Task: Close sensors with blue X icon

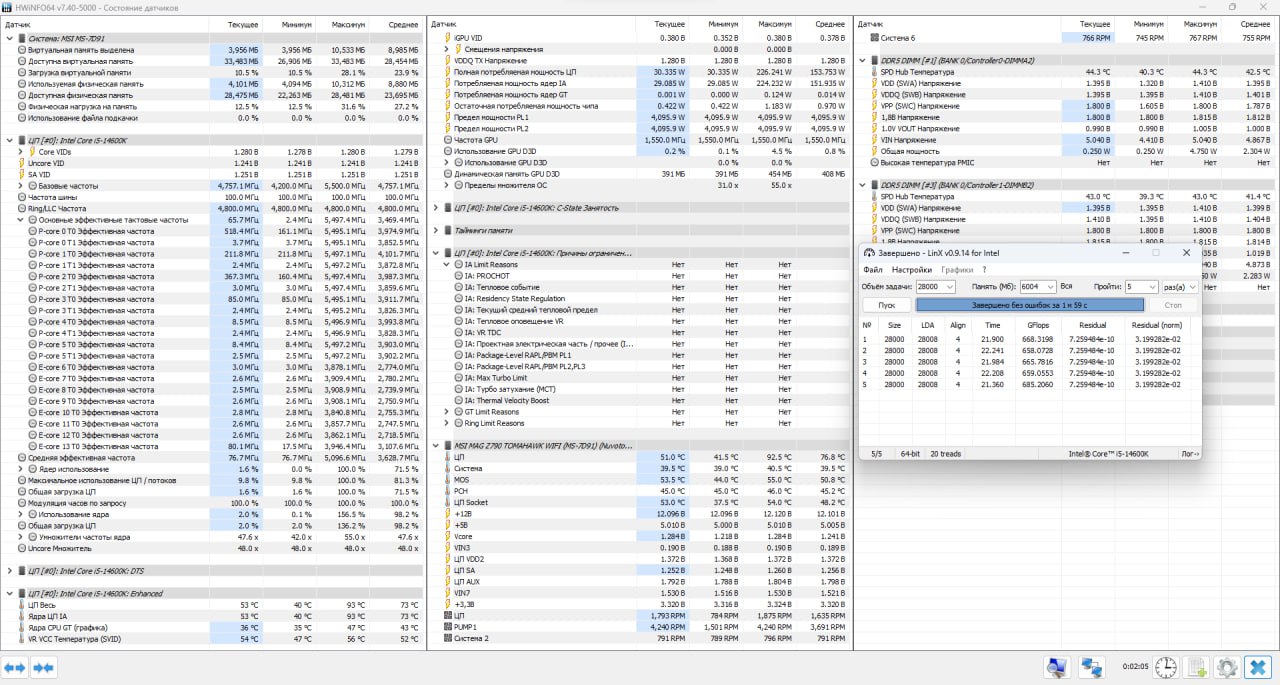Action: [x=1258, y=667]
